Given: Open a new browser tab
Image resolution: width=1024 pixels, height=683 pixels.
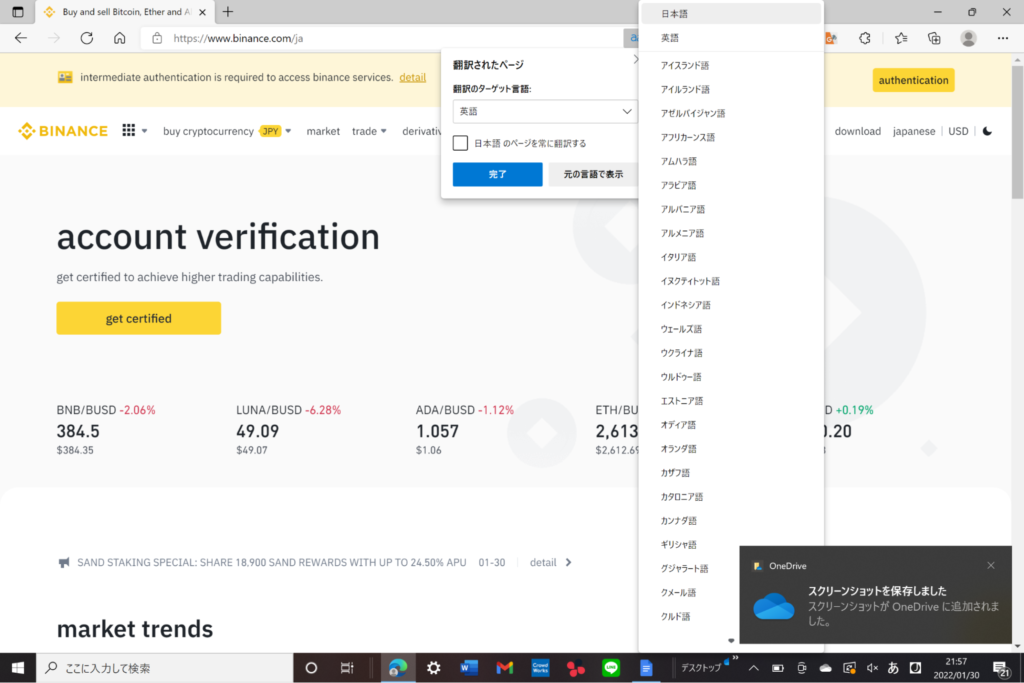Looking at the screenshot, I should [228, 12].
